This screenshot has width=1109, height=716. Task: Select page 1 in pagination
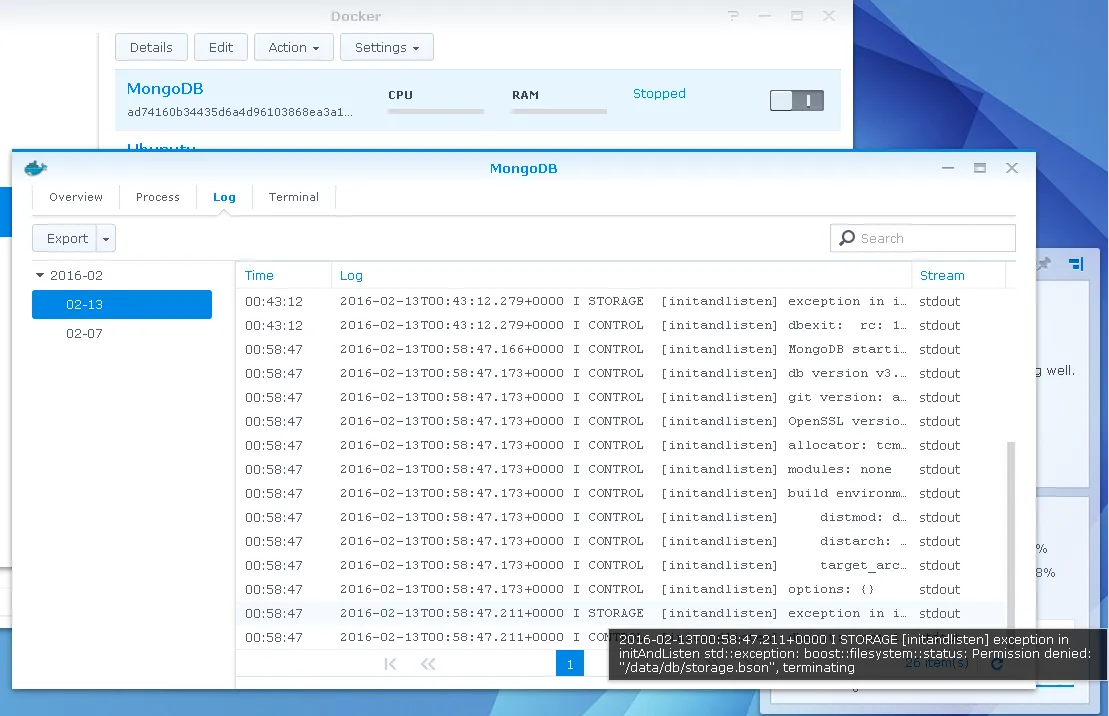(x=570, y=664)
